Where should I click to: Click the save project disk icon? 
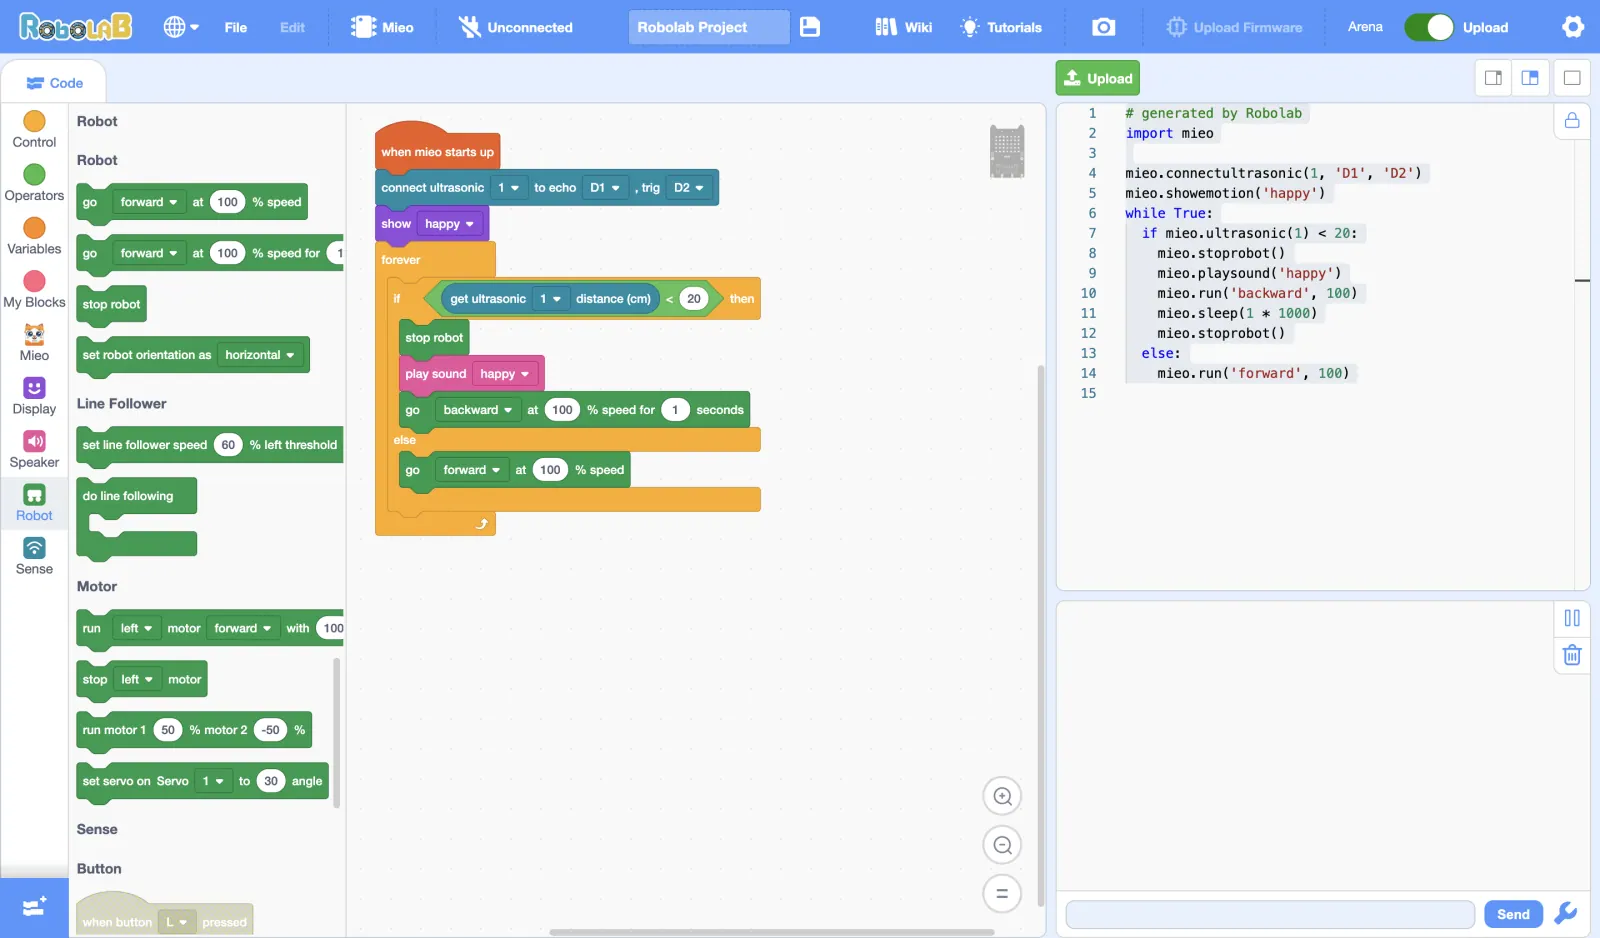[810, 27]
